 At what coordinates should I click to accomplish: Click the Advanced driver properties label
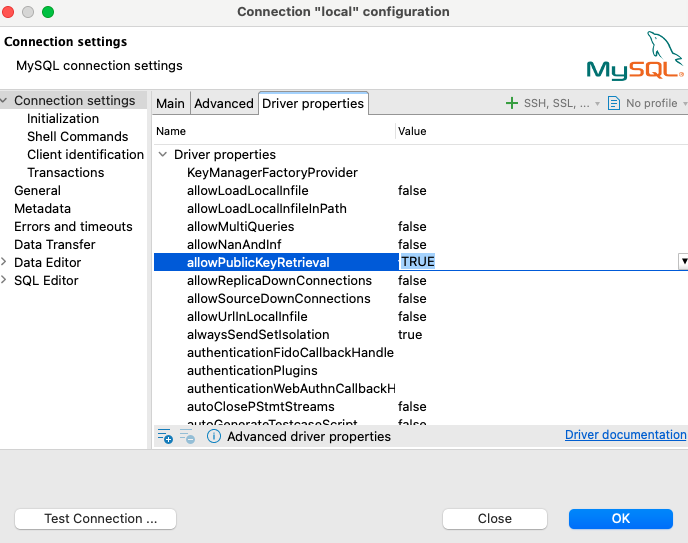pyautogui.click(x=309, y=436)
